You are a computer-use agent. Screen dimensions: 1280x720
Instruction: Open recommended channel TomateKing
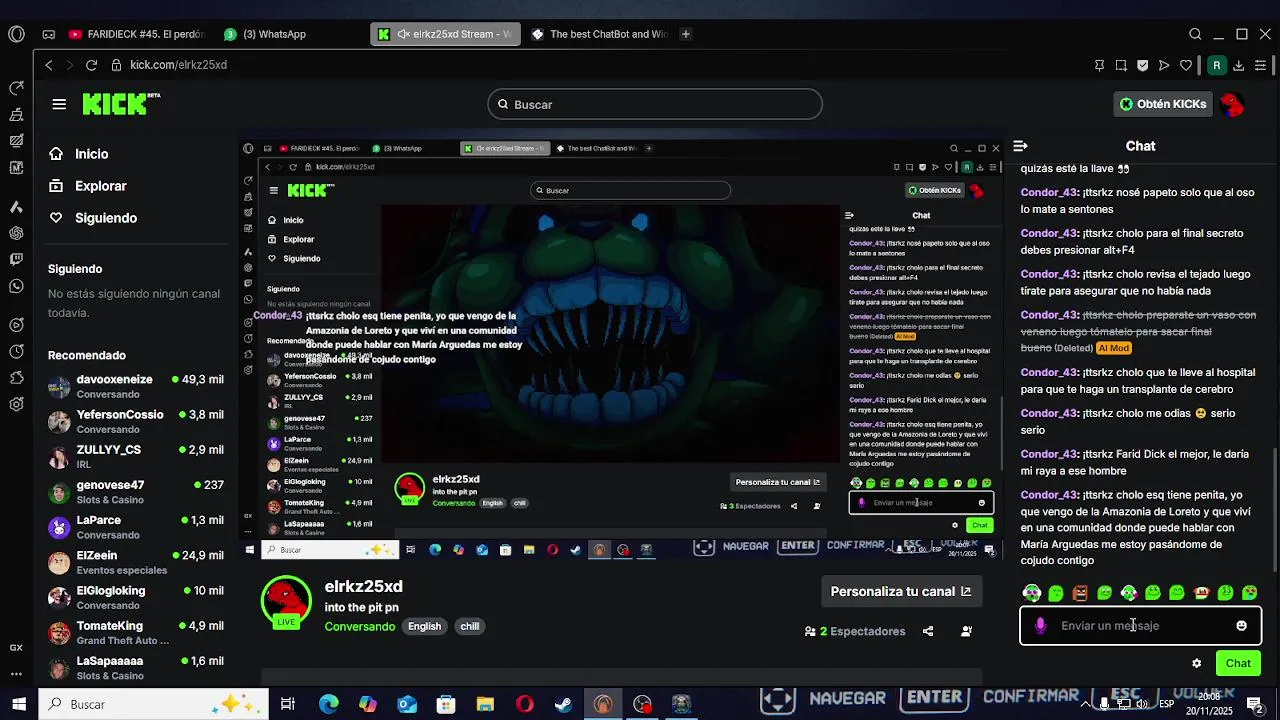[135, 632]
